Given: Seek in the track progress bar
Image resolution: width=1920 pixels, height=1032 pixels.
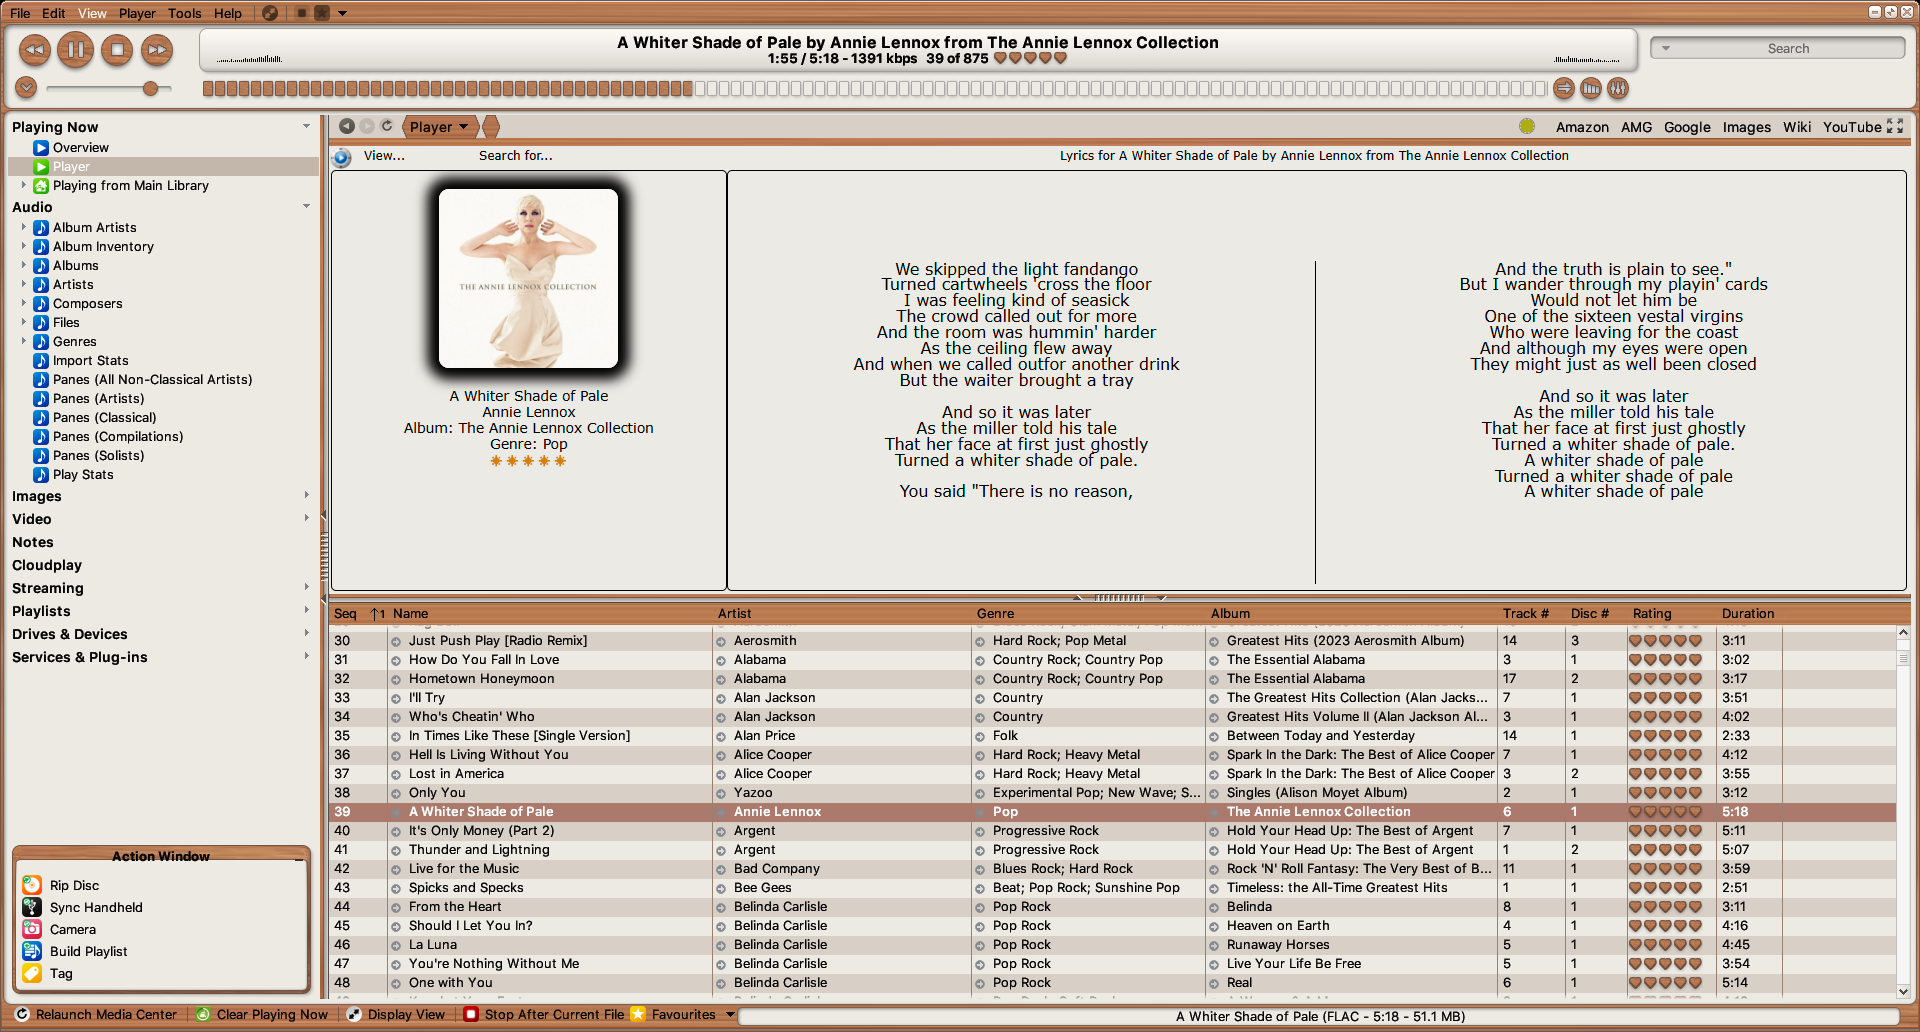Looking at the screenshot, I should pos(875,89).
